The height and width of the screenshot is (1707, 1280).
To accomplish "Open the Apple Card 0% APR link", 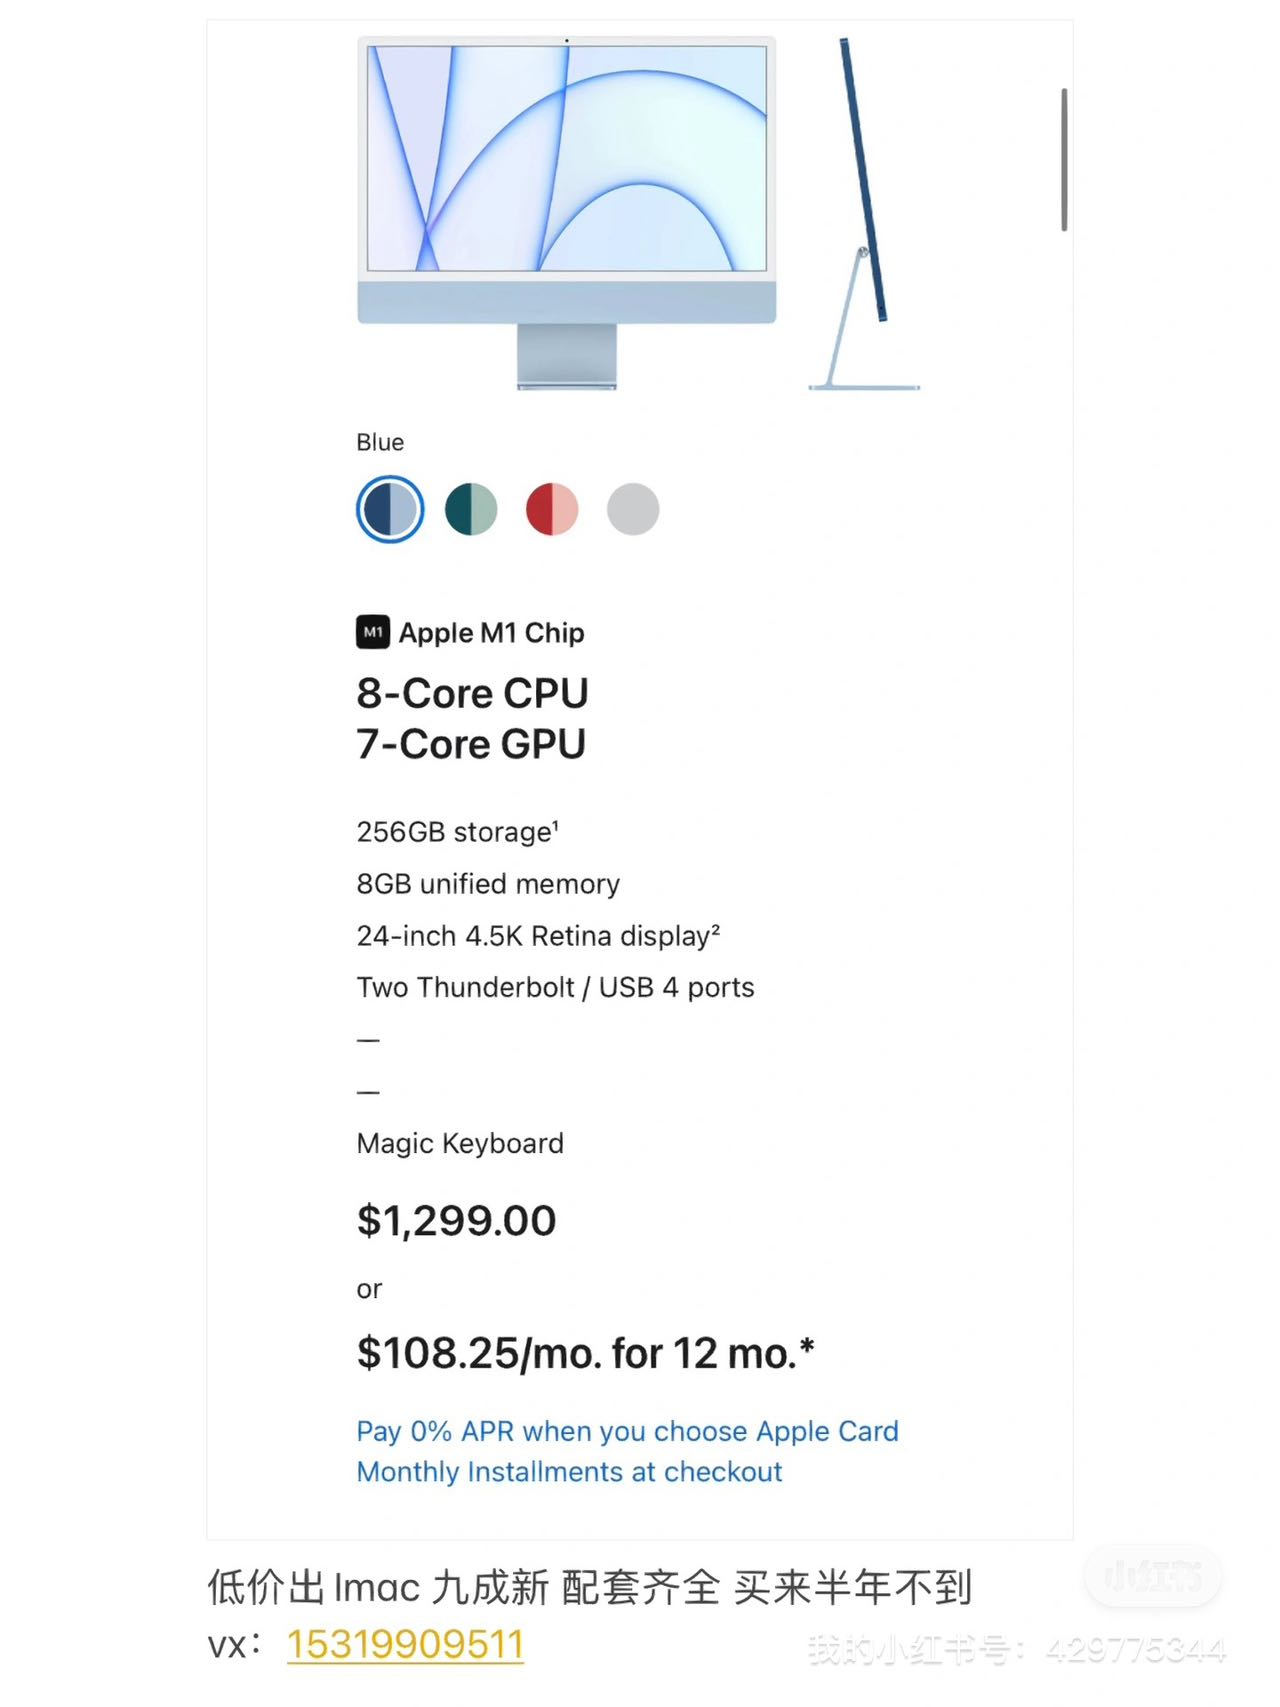I will [x=627, y=1431].
